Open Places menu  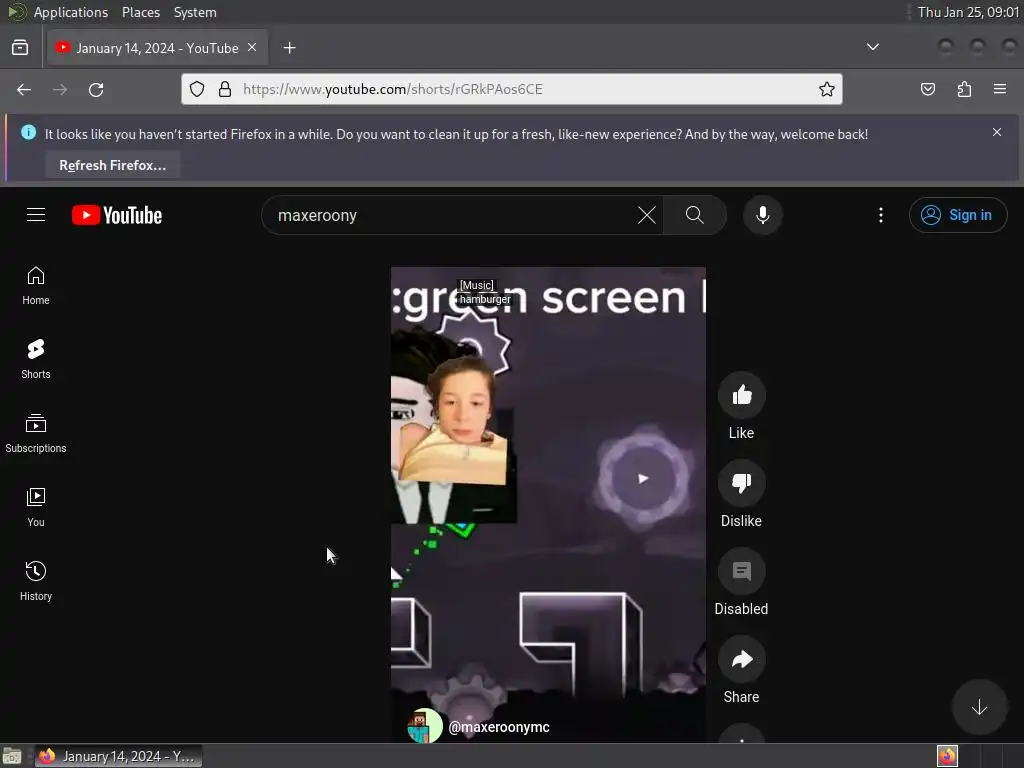point(140,12)
